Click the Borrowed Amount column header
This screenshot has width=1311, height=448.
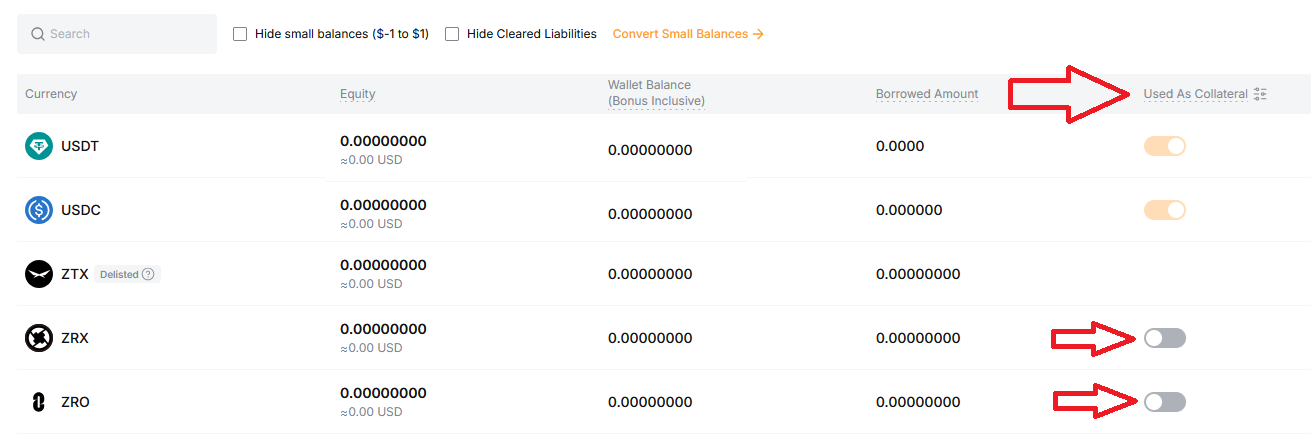click(x=927, y=94)
